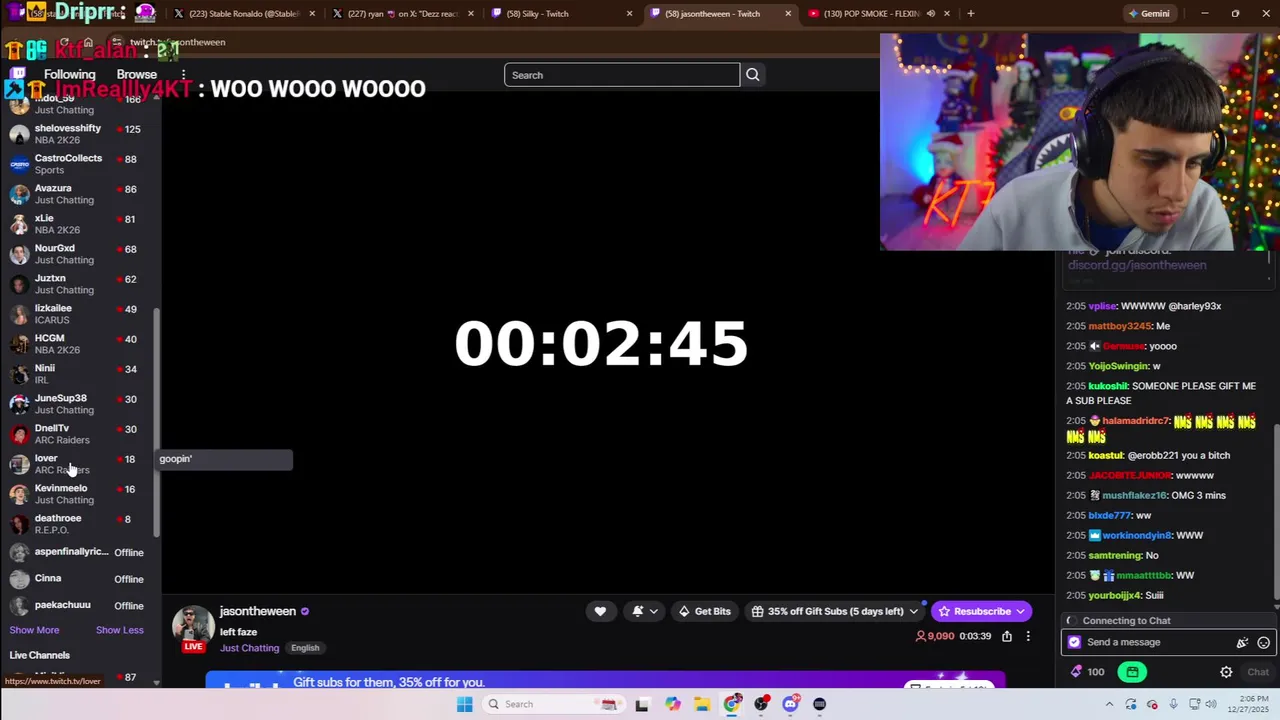1280x720 pixels.
Task: Show hidden system tray icons chevron
Action: click(1112, 704)
